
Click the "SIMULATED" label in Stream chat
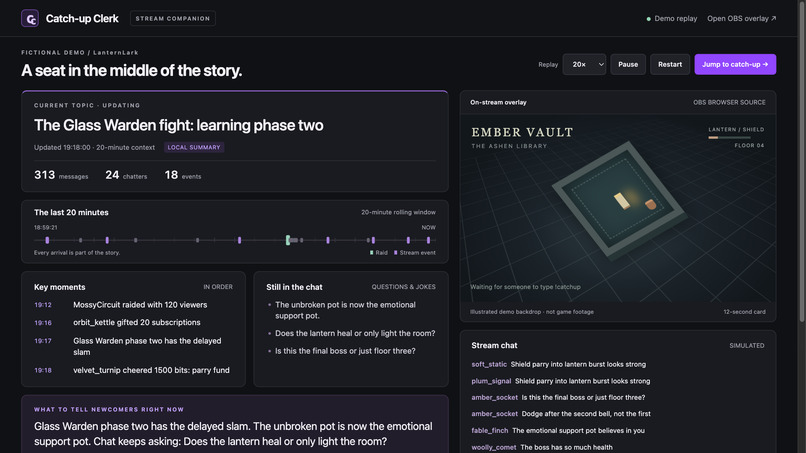[746, 346]
